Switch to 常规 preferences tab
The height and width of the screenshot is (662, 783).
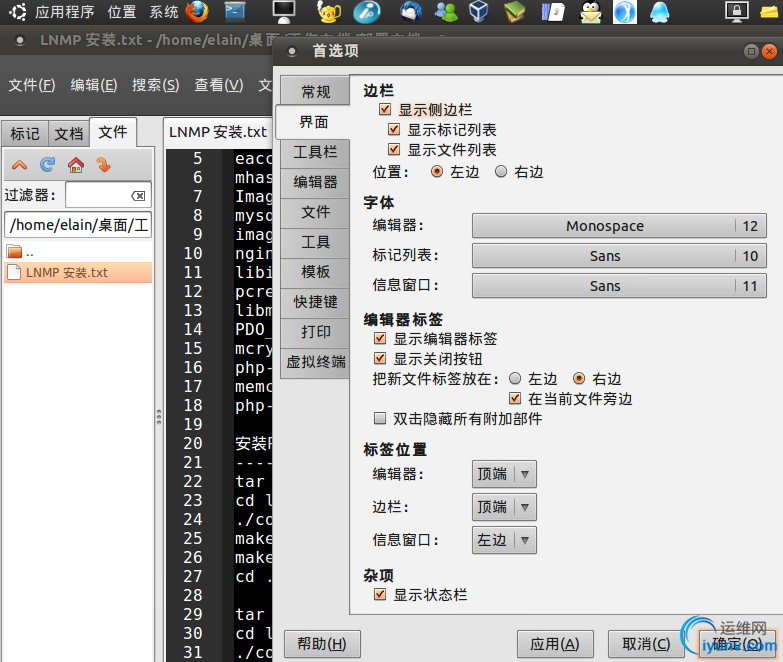click(315, 91)
